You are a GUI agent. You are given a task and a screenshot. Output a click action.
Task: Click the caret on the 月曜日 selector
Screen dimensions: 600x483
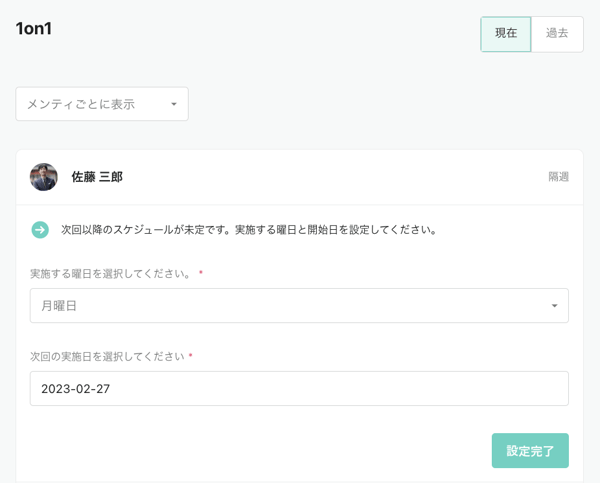554,306
